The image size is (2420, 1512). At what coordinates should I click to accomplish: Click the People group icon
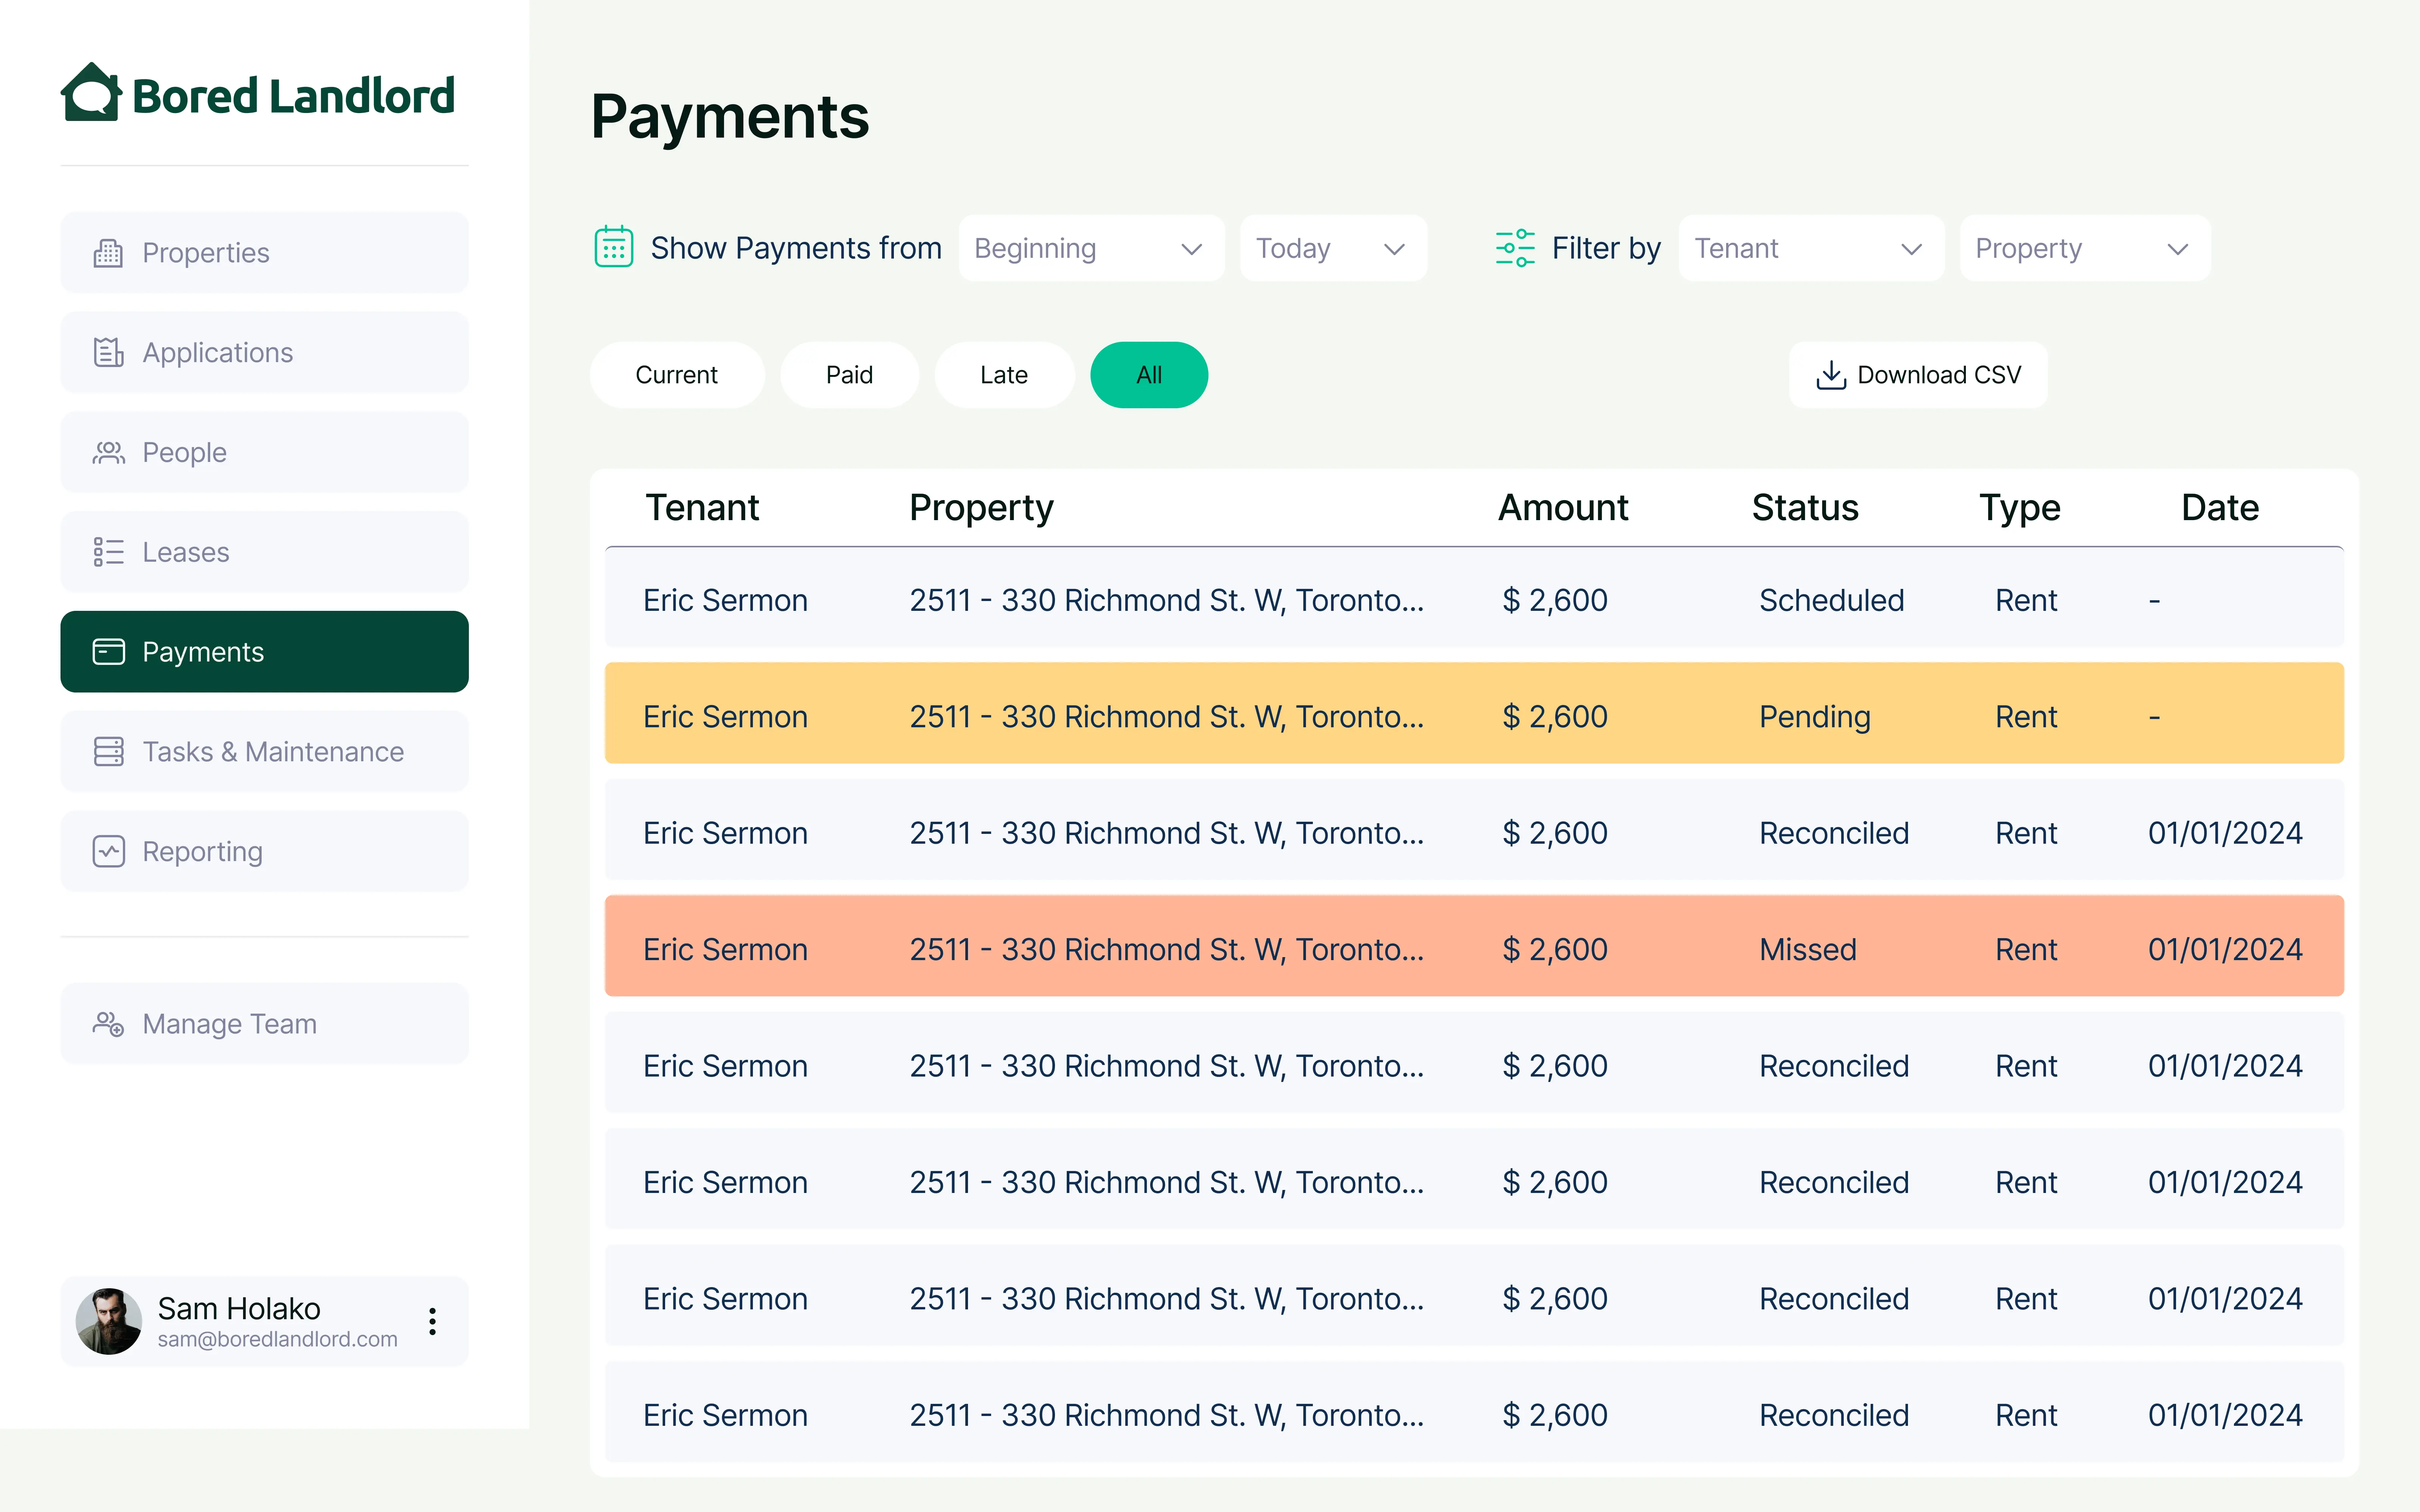108,452
